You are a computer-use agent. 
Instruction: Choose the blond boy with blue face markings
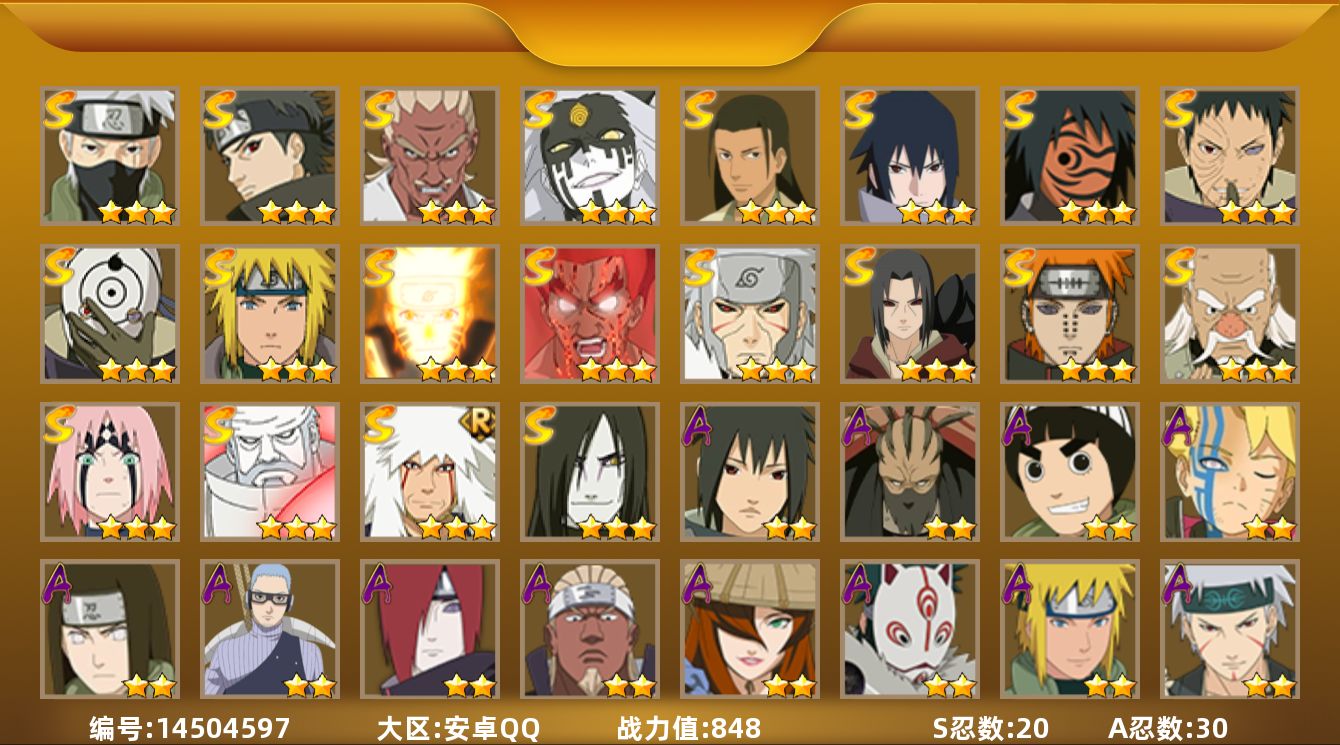pos(1230,472)
